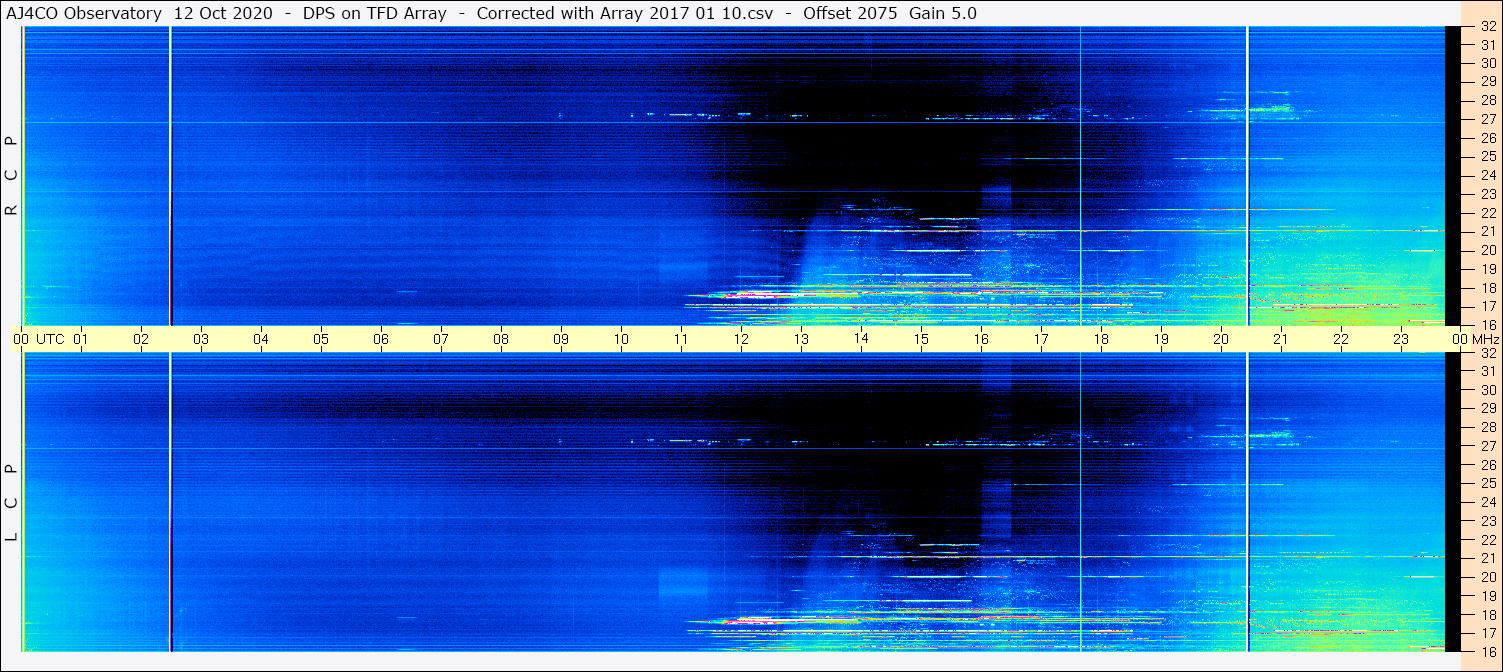Click the 17 MHz tick in RCP panel
The image size is (1503, 672).
(x=1487, y=306)
